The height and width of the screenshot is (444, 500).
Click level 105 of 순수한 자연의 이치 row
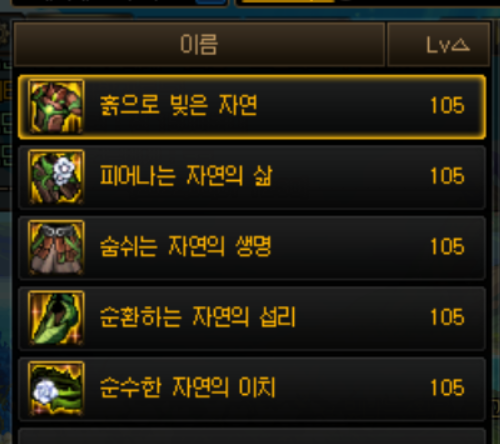point(447,388)
